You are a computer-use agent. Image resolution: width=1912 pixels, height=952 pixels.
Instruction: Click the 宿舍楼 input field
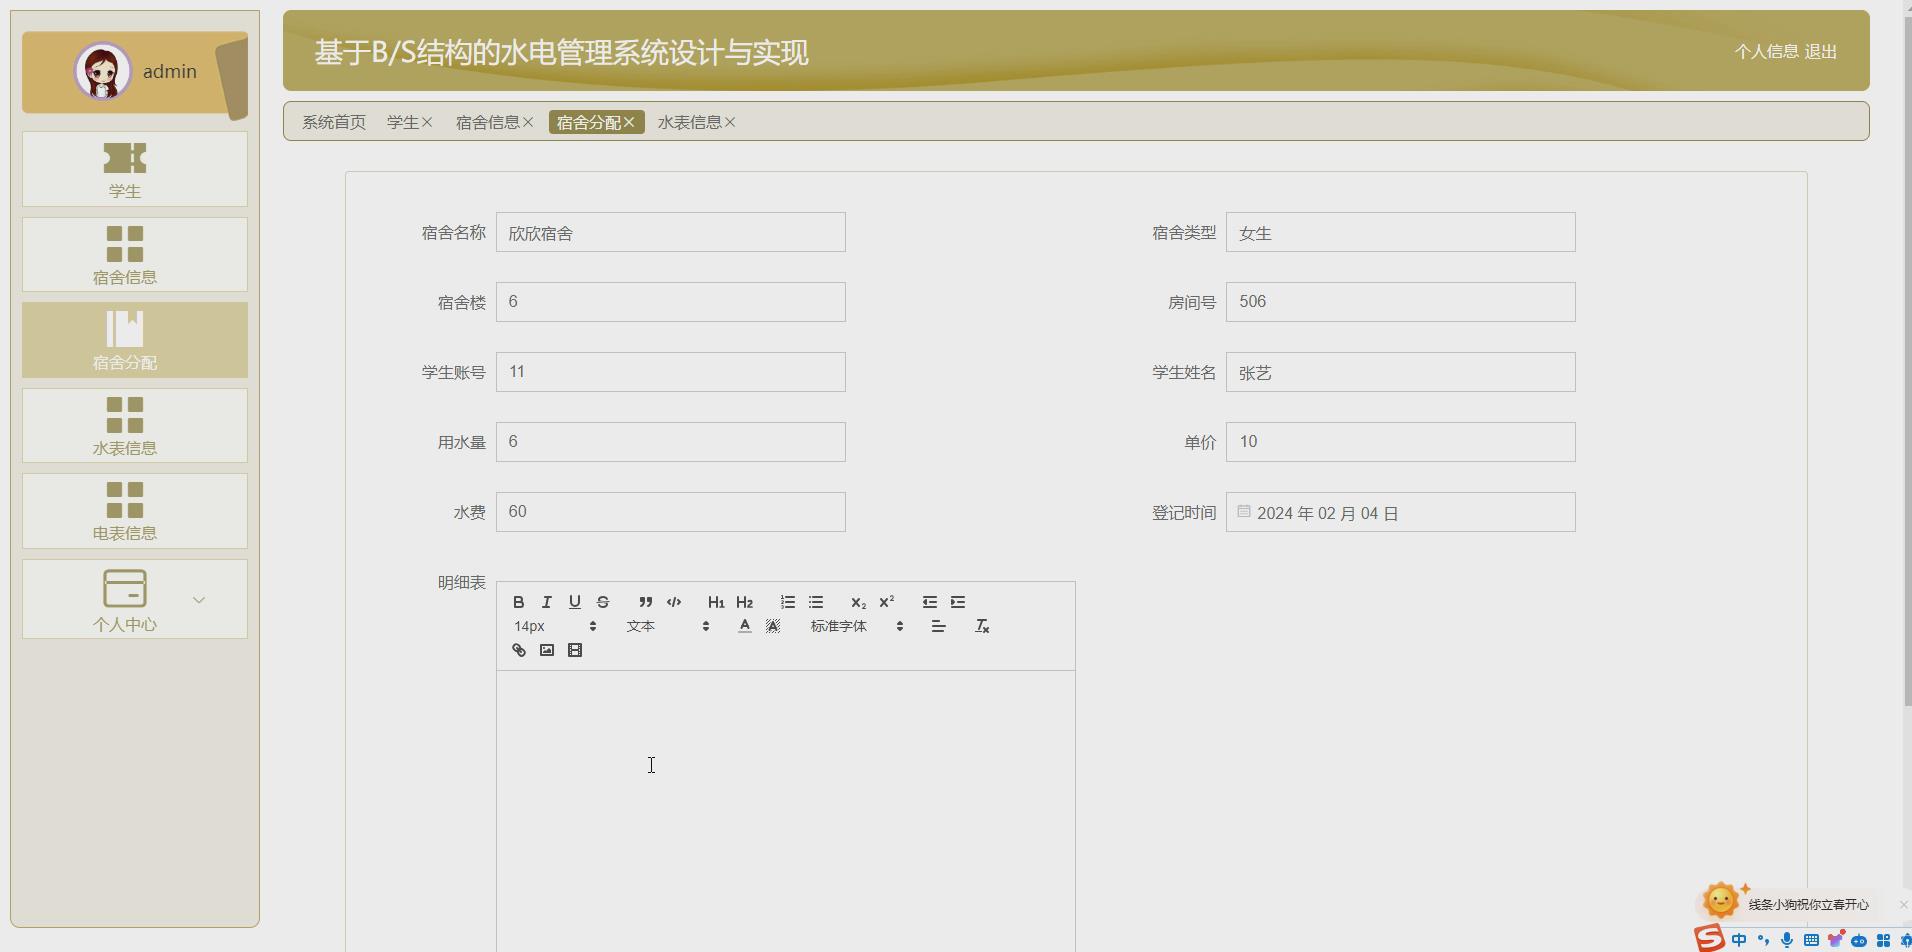point(671,302)
